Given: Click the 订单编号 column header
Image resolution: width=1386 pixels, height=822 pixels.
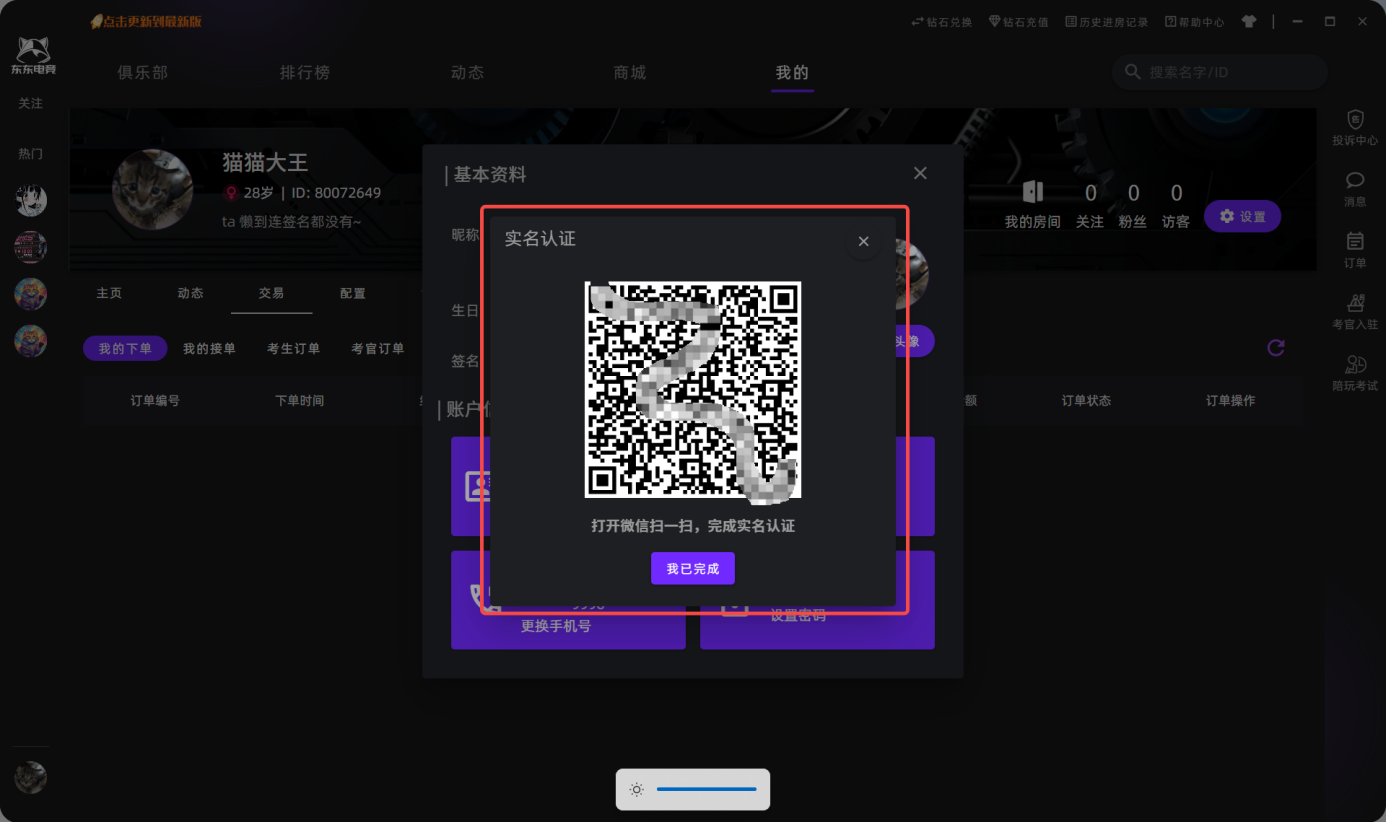Looking at the screenshot, I should 155,400.
